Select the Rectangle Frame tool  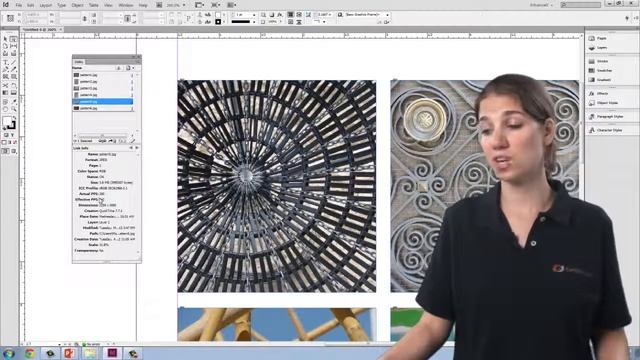[x=5, y=77]
